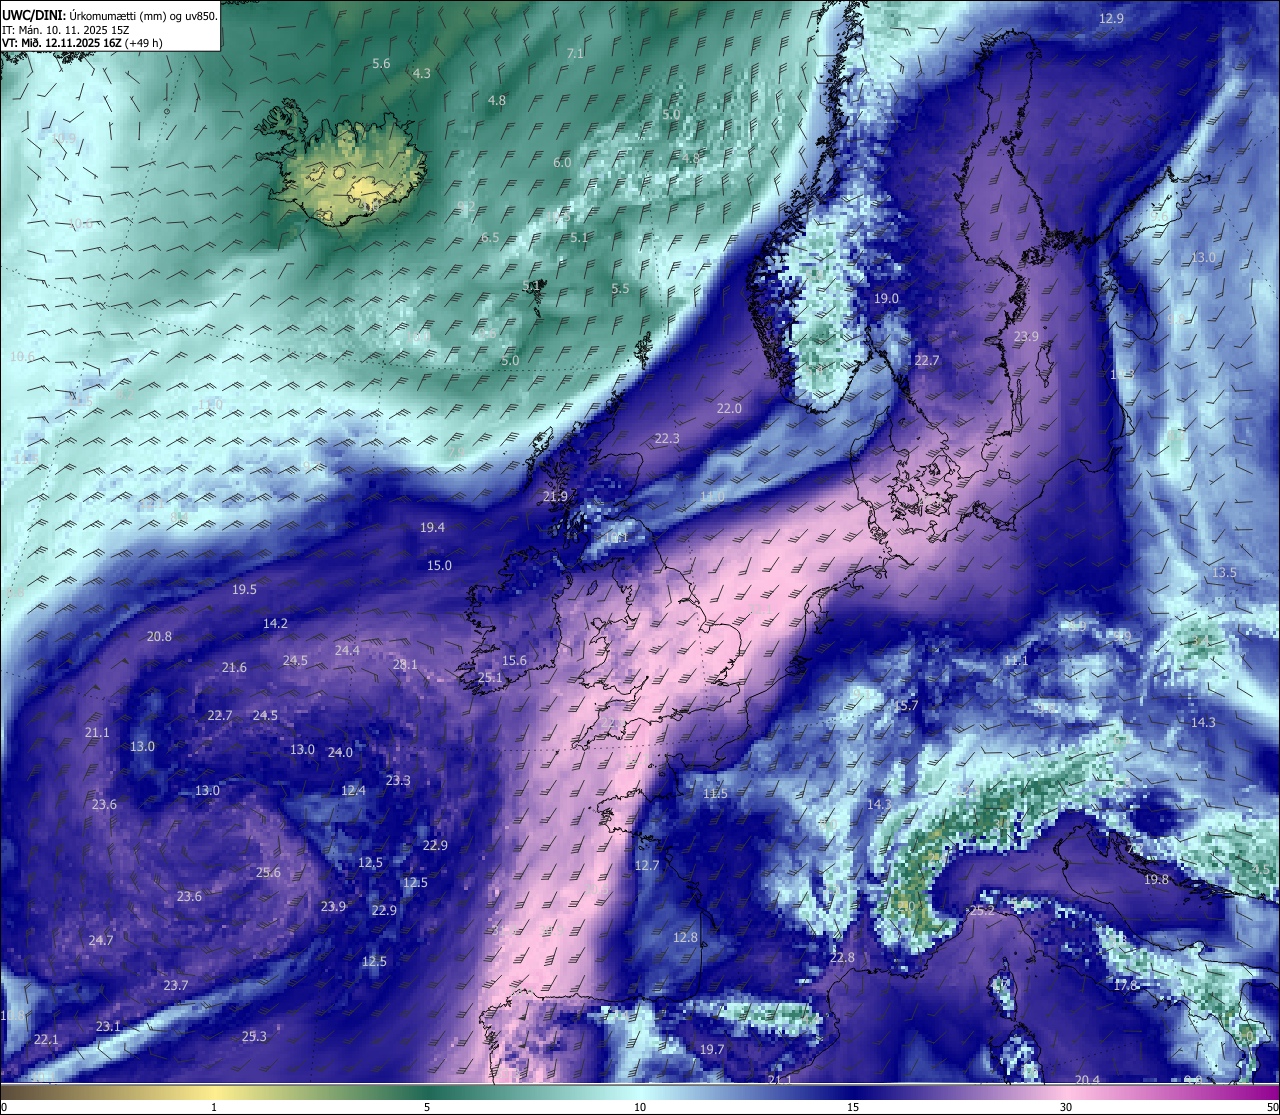Click the map value "12.7" near Brittany

pos(647,866)
